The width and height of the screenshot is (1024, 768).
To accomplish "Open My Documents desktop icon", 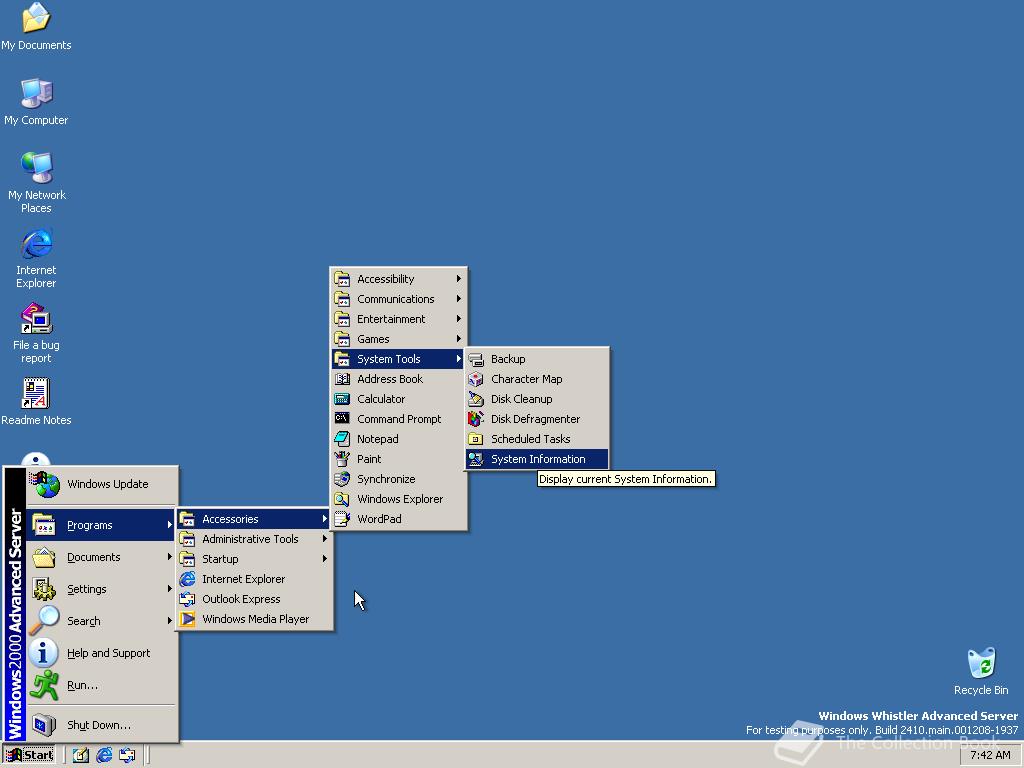I will point(36,26).
